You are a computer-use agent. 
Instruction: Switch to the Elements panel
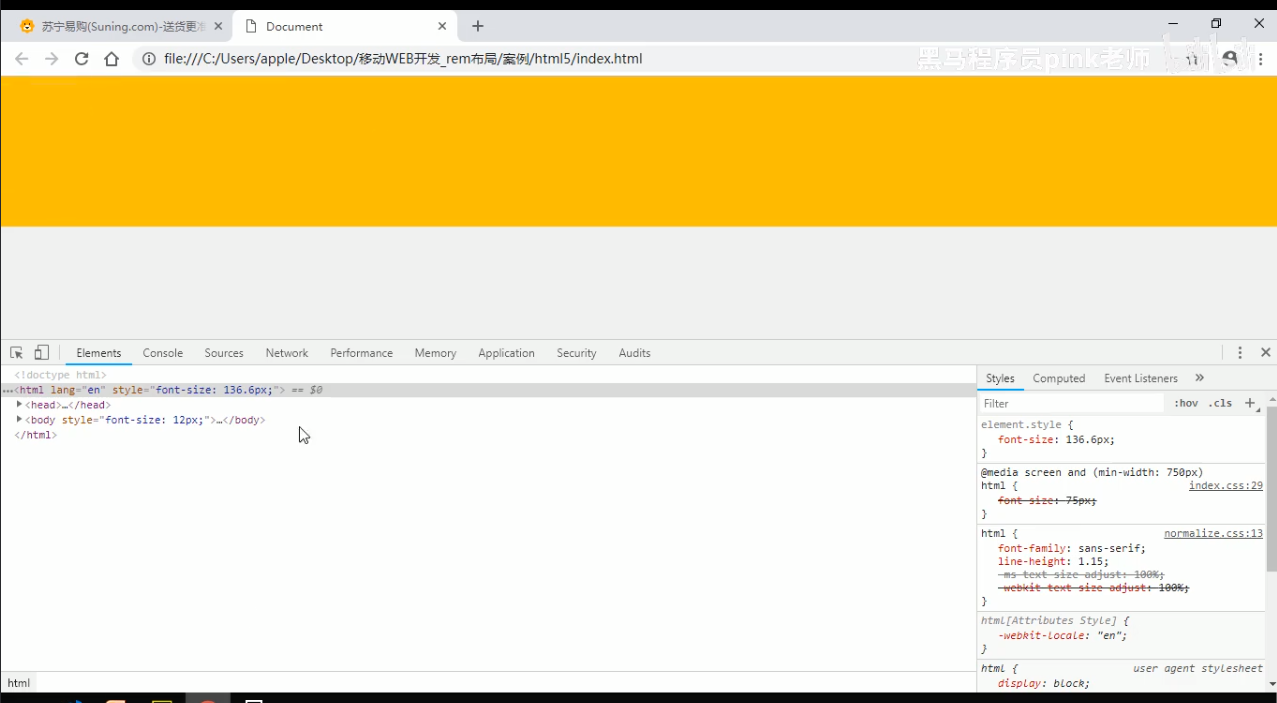[99, 353]
